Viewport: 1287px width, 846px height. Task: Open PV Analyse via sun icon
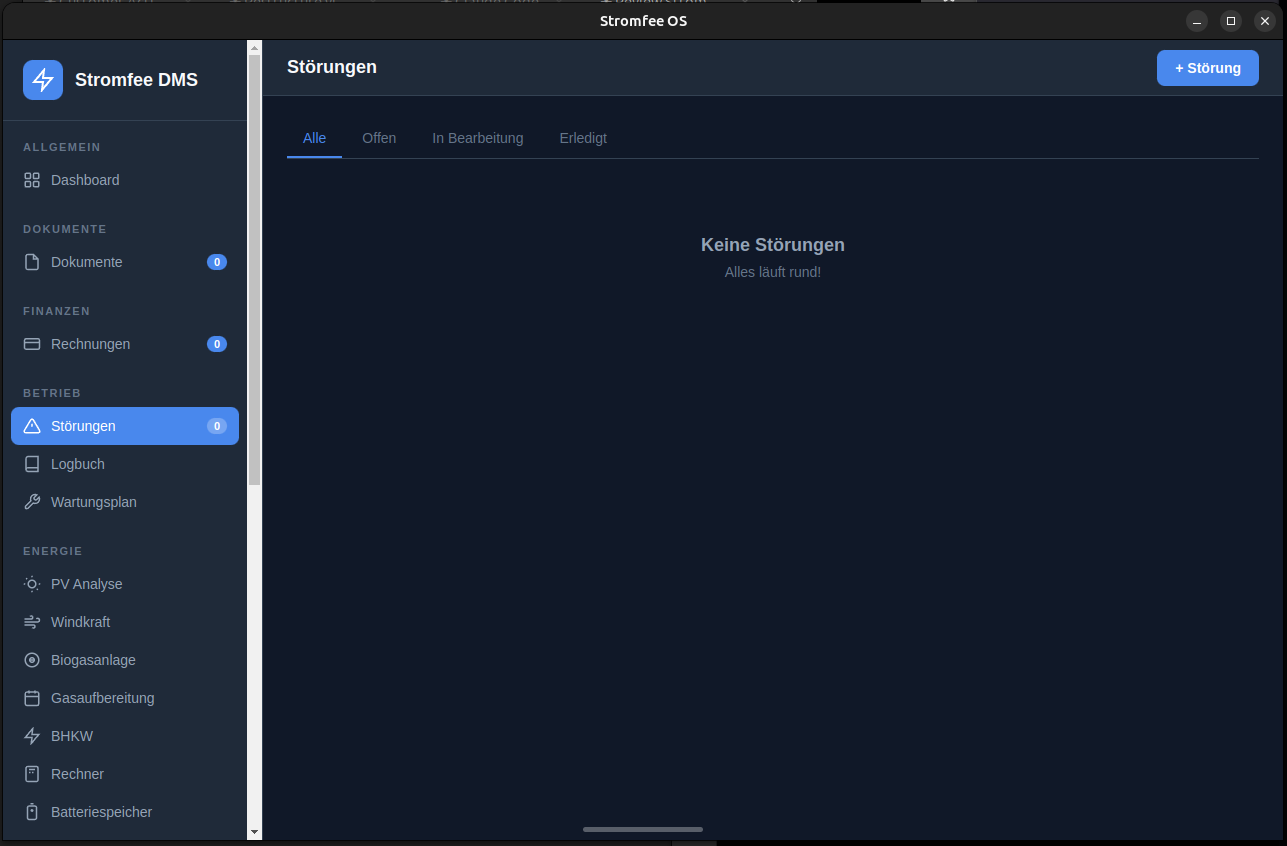coord(32,584)
